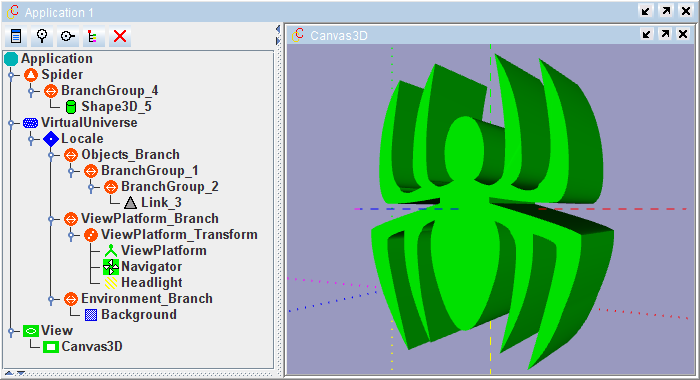Viewport: 700px width, 380px height.
Task: Click the ViewPlatform_Branch orange icon
Action: (71, 219)
